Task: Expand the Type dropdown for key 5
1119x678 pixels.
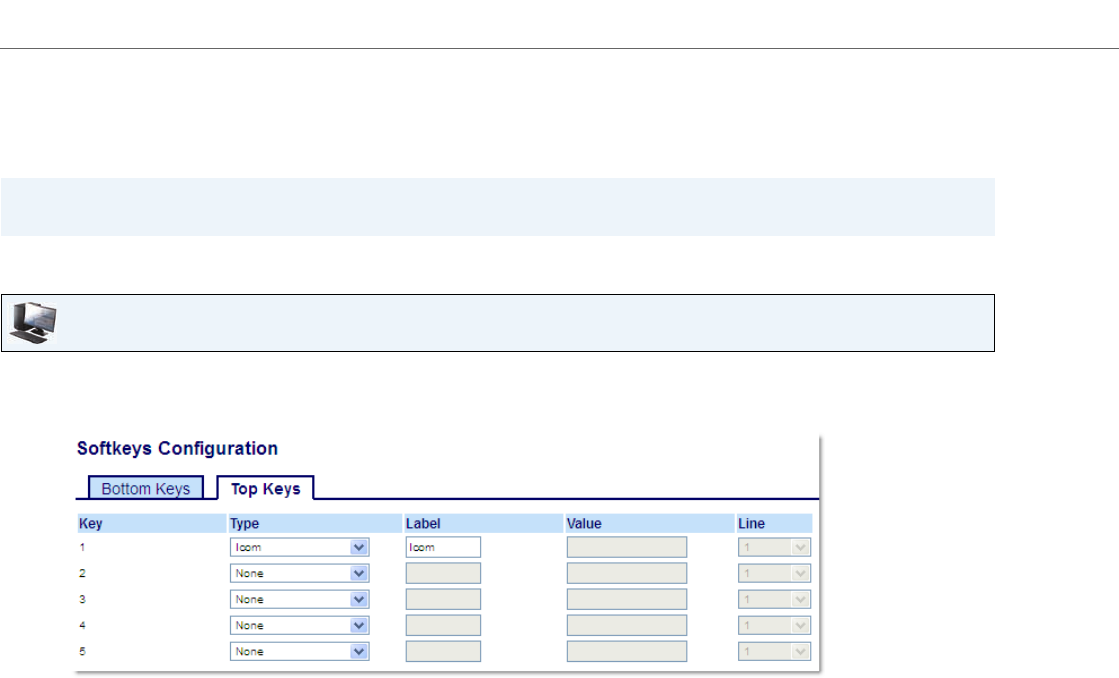Action: (x=299, y=652)
